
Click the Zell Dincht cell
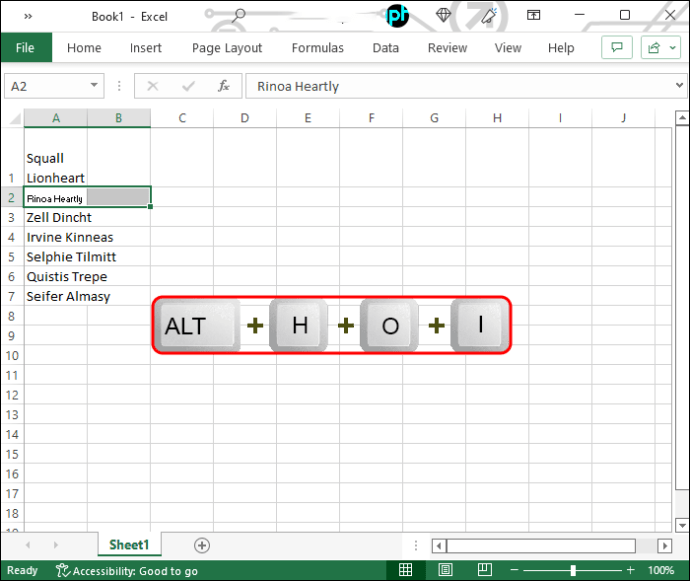pos(56,217)
